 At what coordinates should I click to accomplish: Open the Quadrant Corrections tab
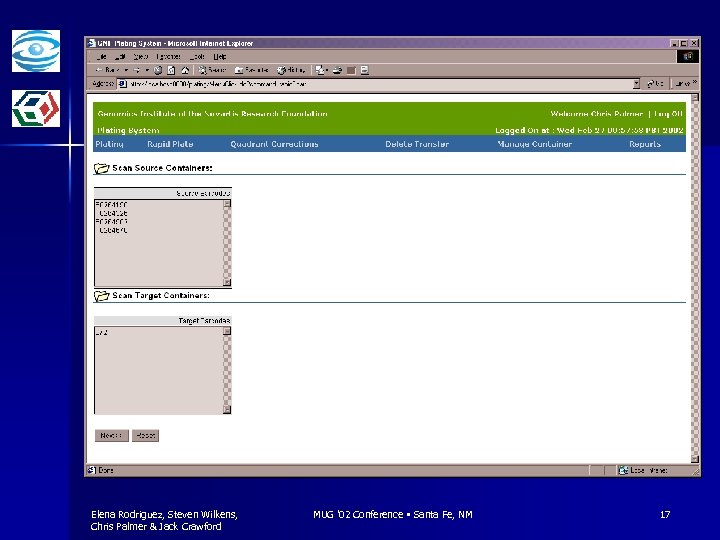pyautogui.click(x=274, y=144)
